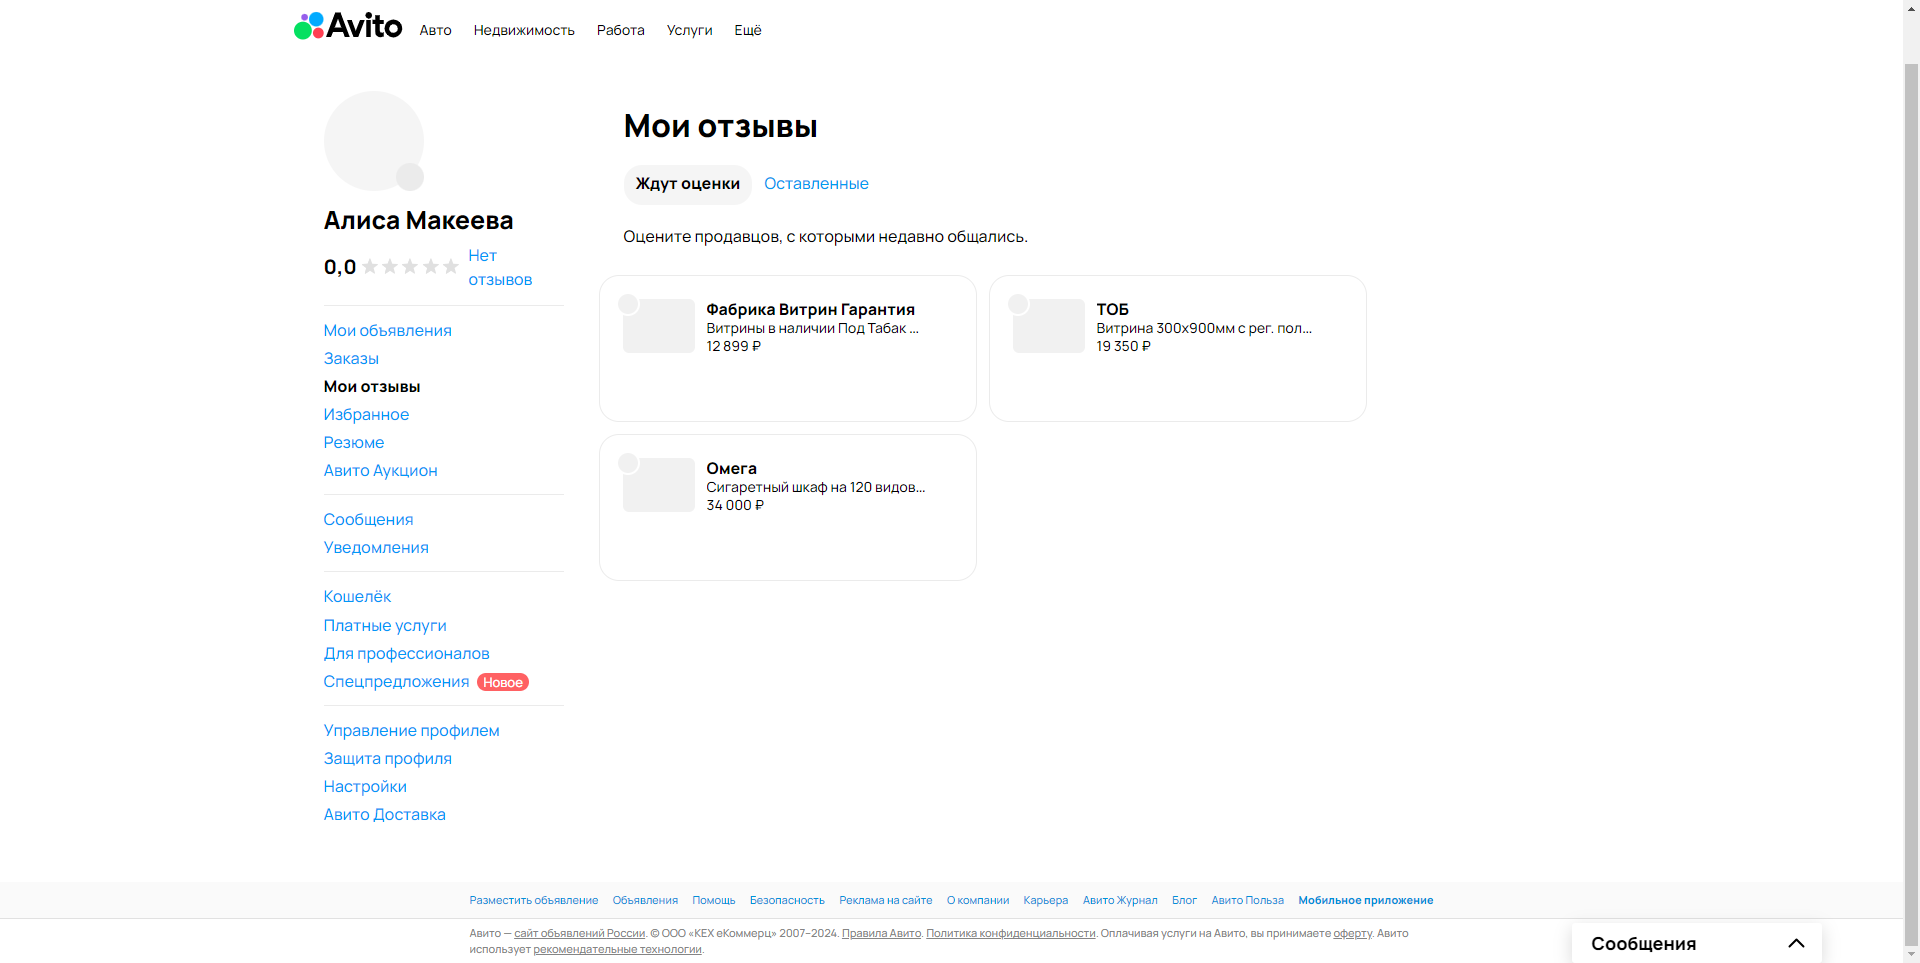Open Заказы in the sidebar
The height and width of the screenshot is (963, 1920).
pos(351,359)
